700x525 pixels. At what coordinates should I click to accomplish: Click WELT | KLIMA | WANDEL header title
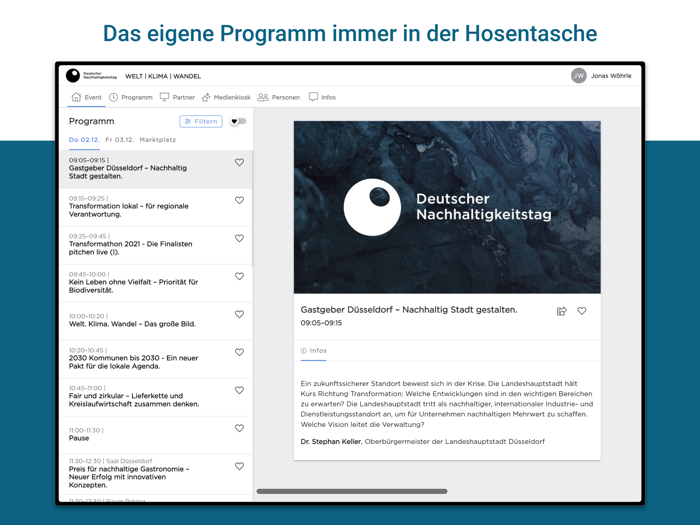tap(163, 76)
